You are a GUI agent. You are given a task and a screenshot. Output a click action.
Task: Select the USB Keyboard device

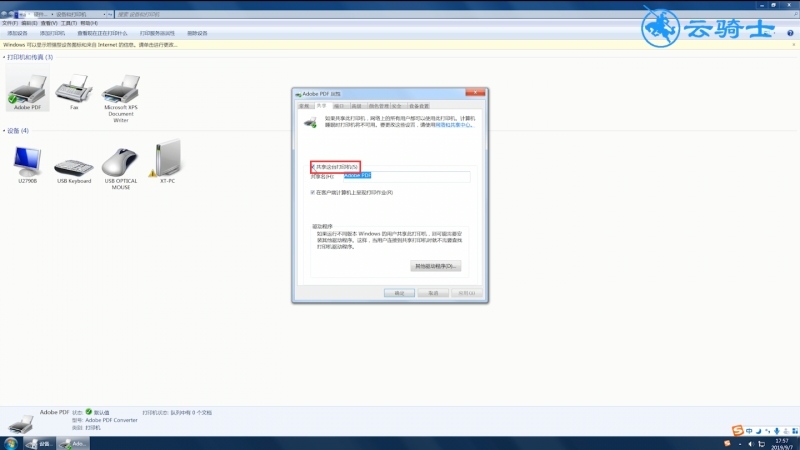(74, 168)
